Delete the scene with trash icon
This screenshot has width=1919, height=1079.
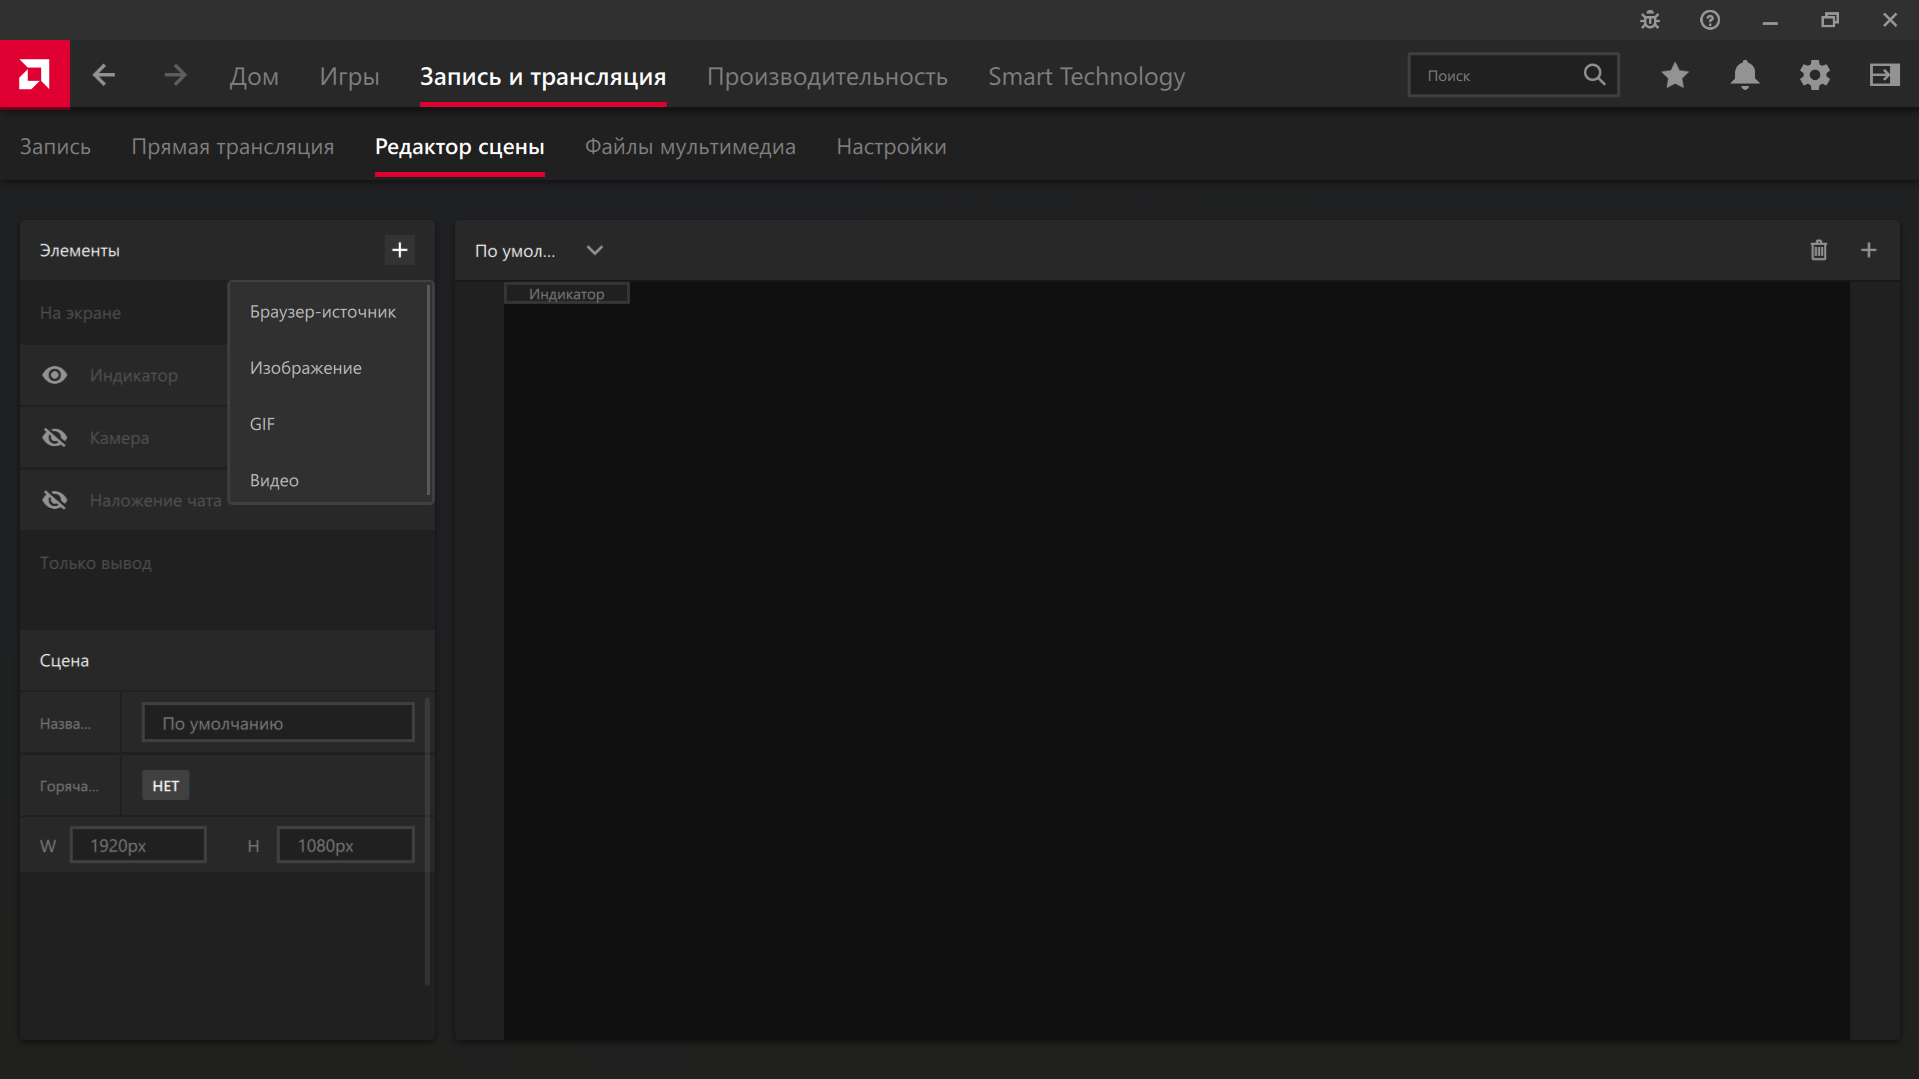coord(1819,250)
